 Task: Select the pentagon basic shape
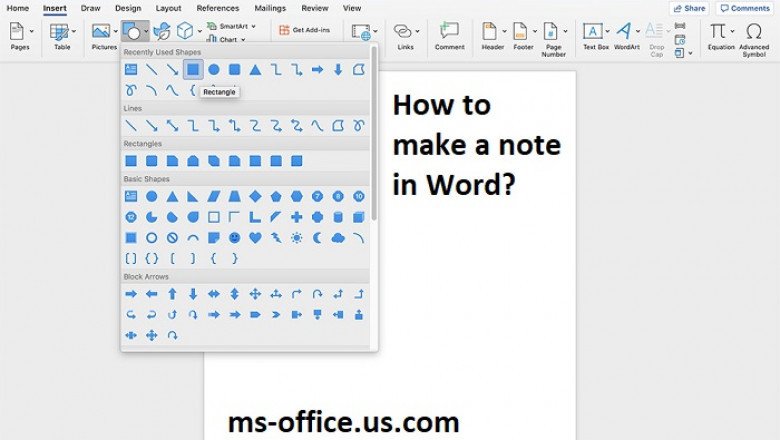[x=276, y=196]
